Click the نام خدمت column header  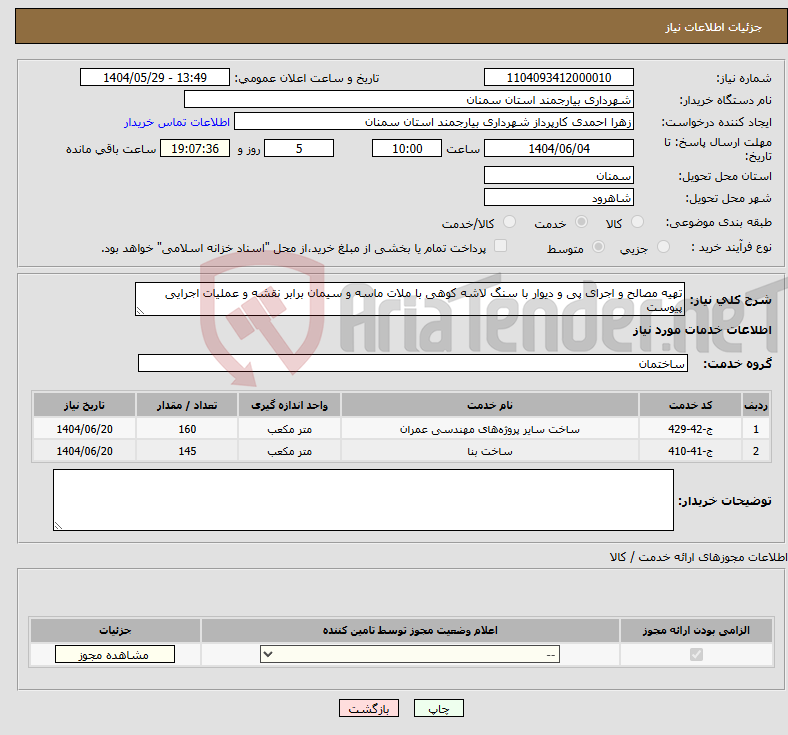pyautogui.click(x=489, y=405)
